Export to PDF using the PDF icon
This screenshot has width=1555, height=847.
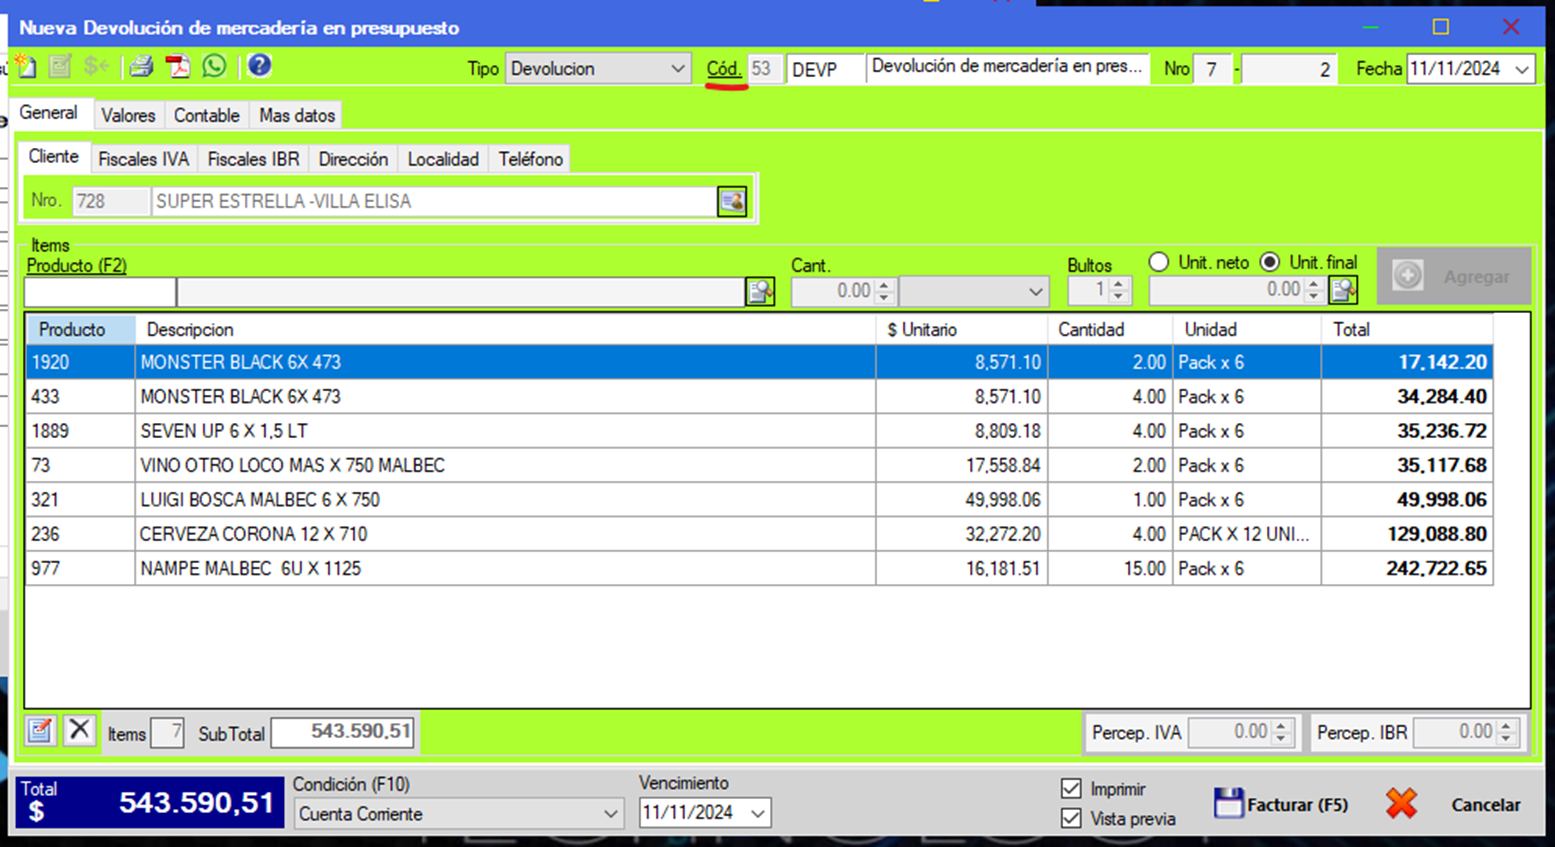[177, 67]
